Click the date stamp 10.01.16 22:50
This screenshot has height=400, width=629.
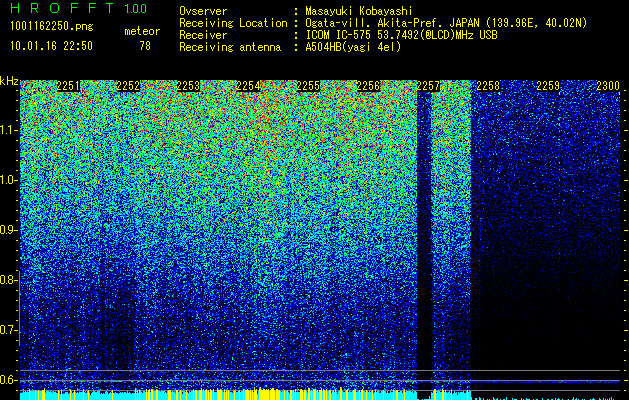point(51,46)
